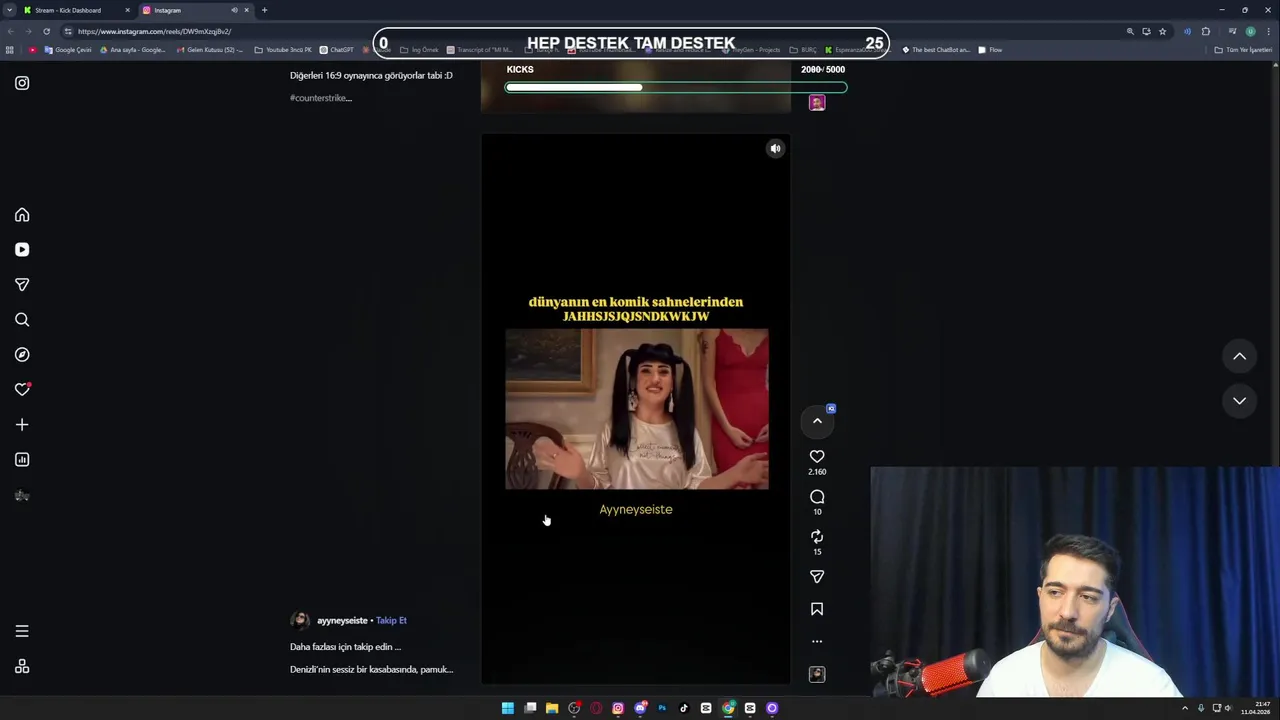Click the Create plus icon
The height and width of the screenshot is (720, 1280).
[22, 425]
